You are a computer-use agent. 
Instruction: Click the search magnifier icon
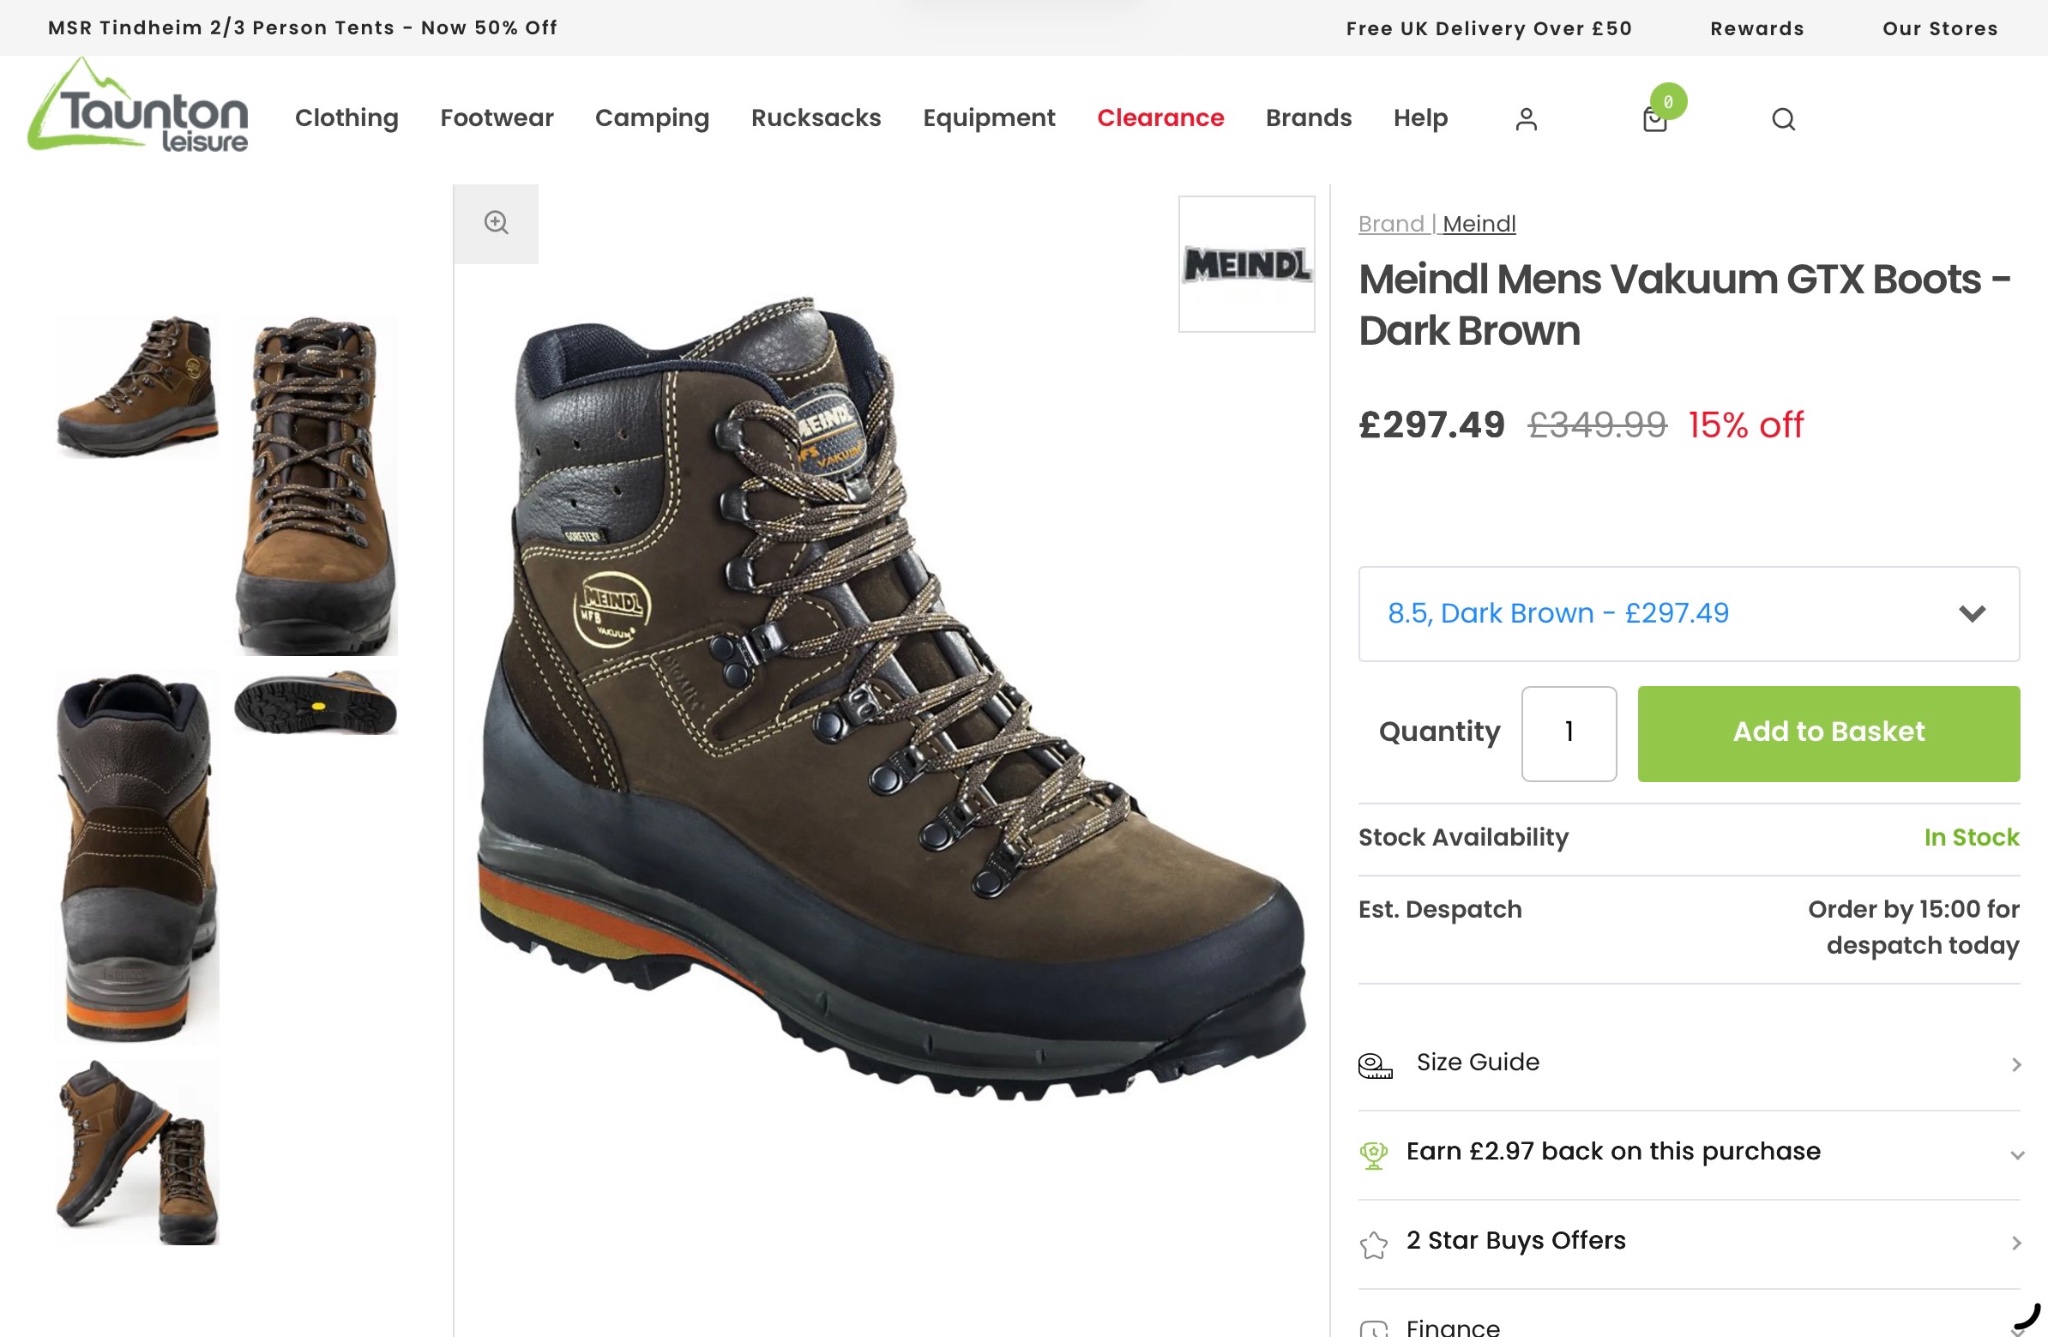pos(1783,119)
